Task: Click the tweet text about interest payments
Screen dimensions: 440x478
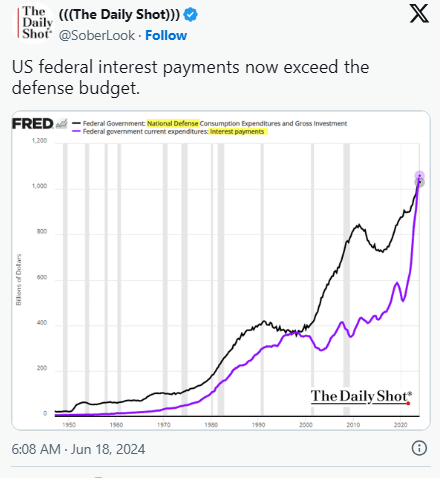Action: (190, 77)
